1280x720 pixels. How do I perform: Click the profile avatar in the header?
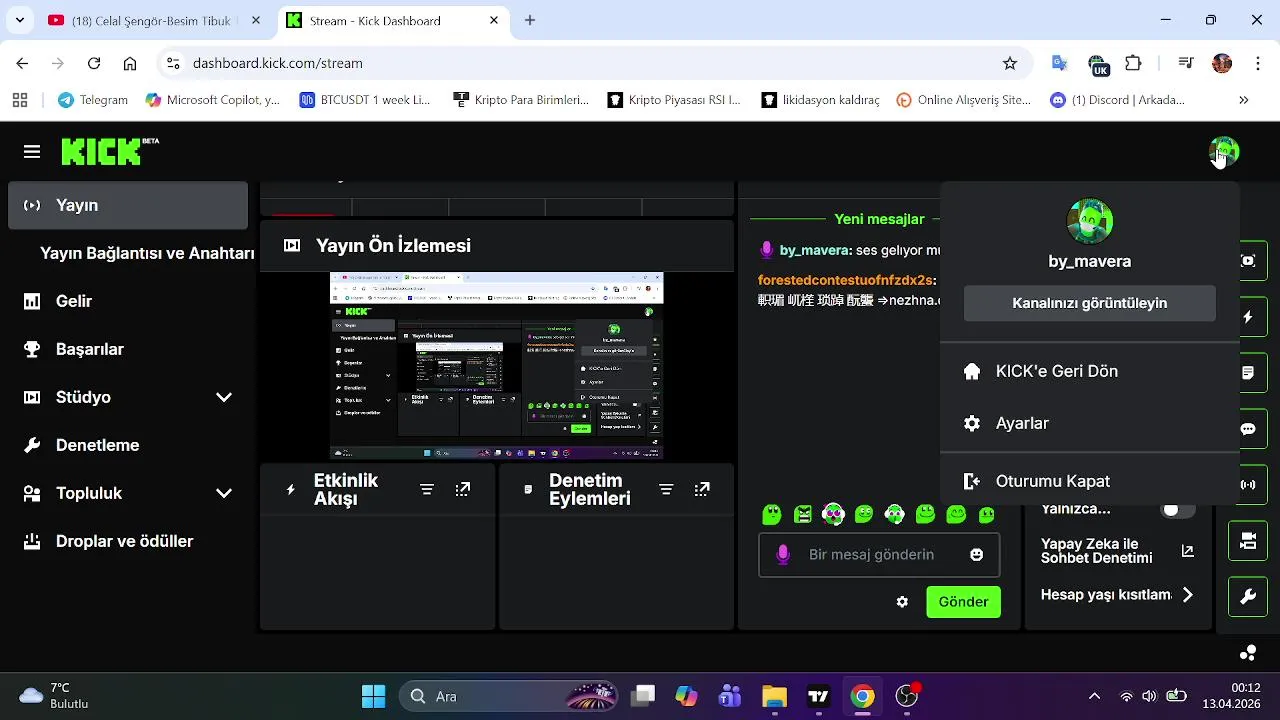(1224, 152)
